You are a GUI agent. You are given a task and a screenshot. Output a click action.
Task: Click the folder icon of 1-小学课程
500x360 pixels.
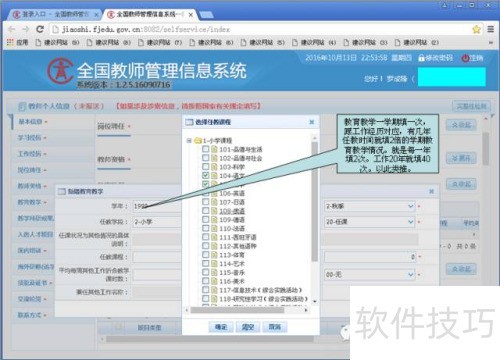click(x=198, y=140)
